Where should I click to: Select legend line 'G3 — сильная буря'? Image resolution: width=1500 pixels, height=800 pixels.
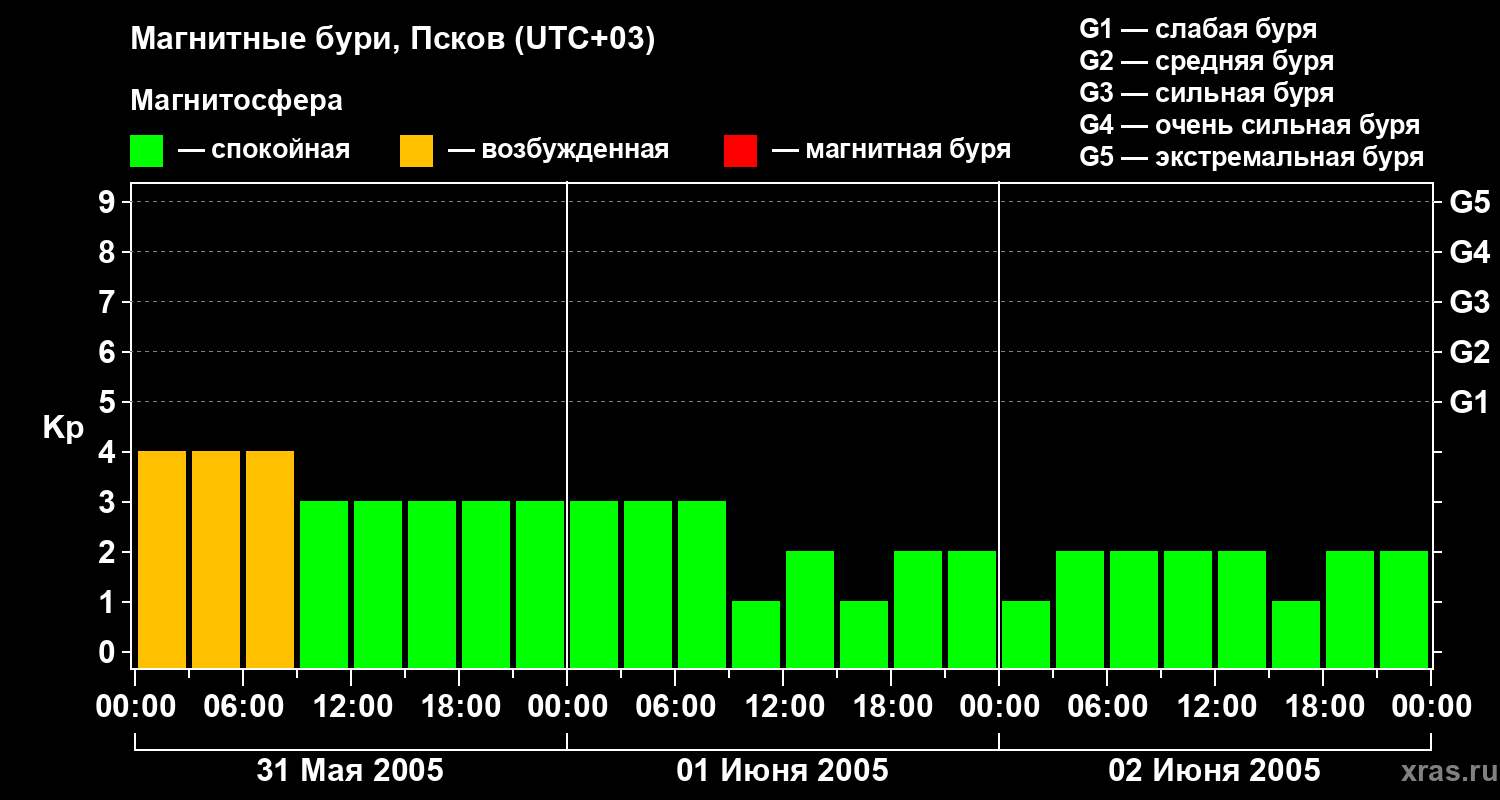tap(1207, 93)
